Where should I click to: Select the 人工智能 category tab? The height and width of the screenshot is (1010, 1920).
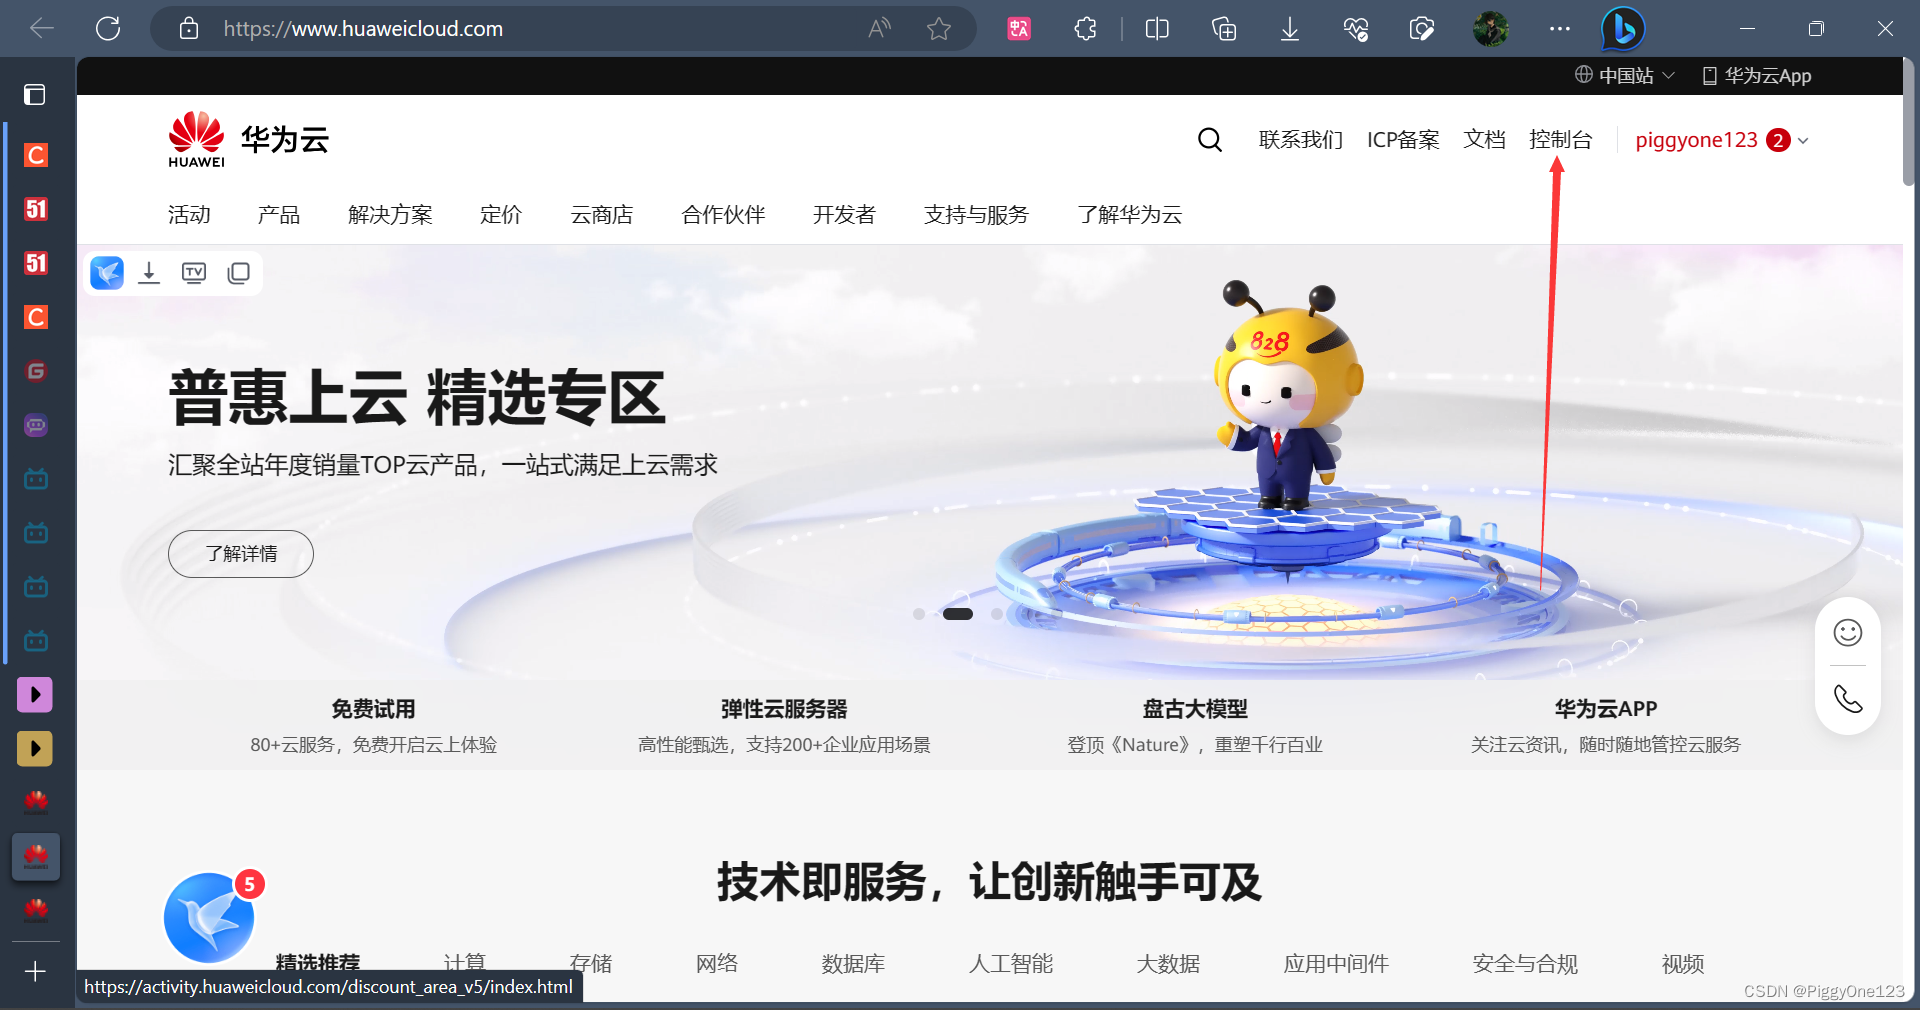coord(1010,963)
